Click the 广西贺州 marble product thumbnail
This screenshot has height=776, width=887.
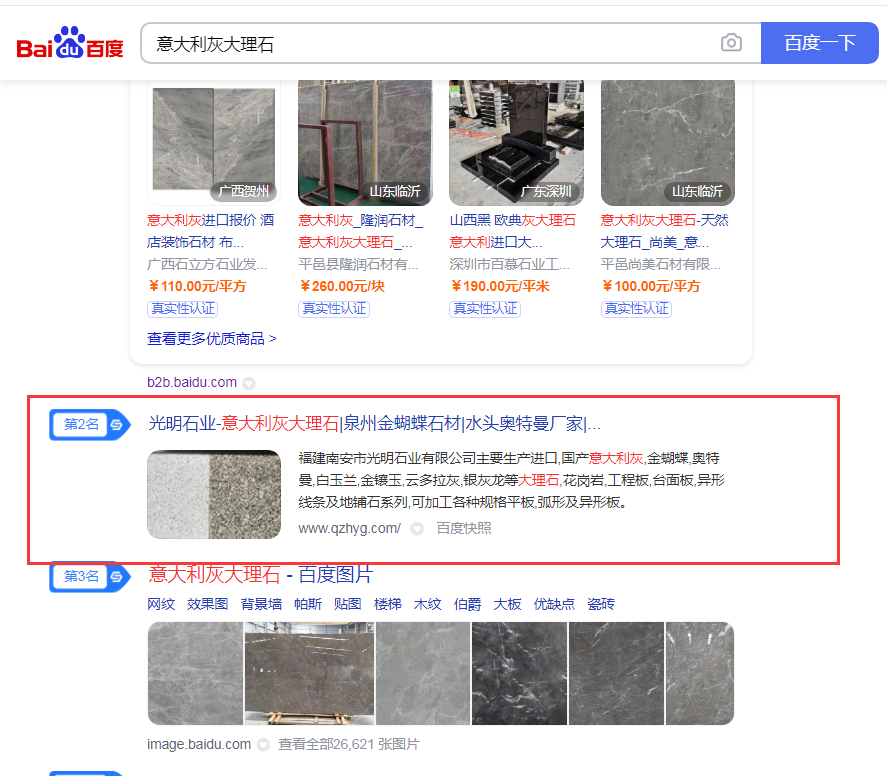click(213, 141)
